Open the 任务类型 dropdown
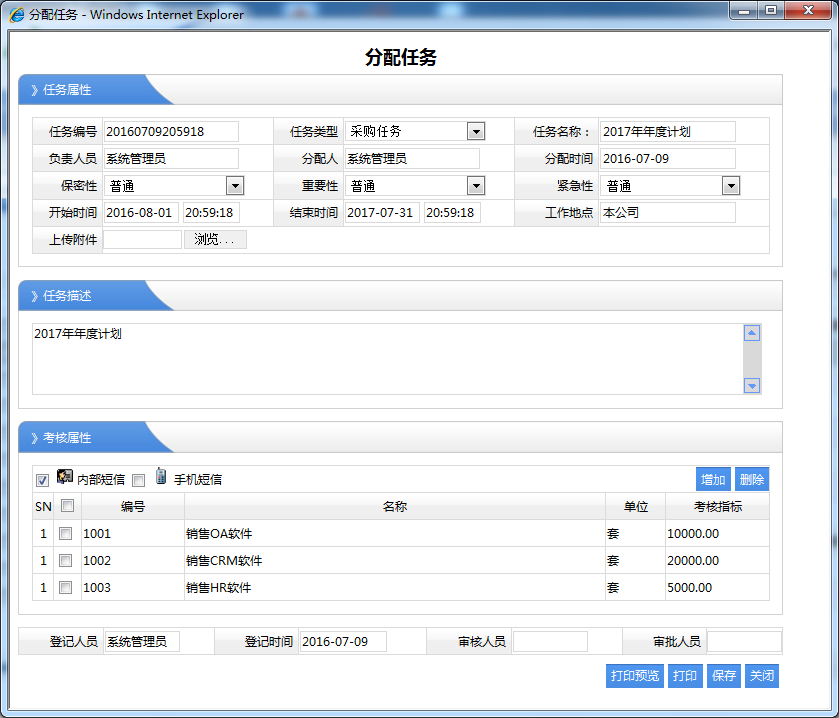The image size is (839, 718). [x=476, y=131]
